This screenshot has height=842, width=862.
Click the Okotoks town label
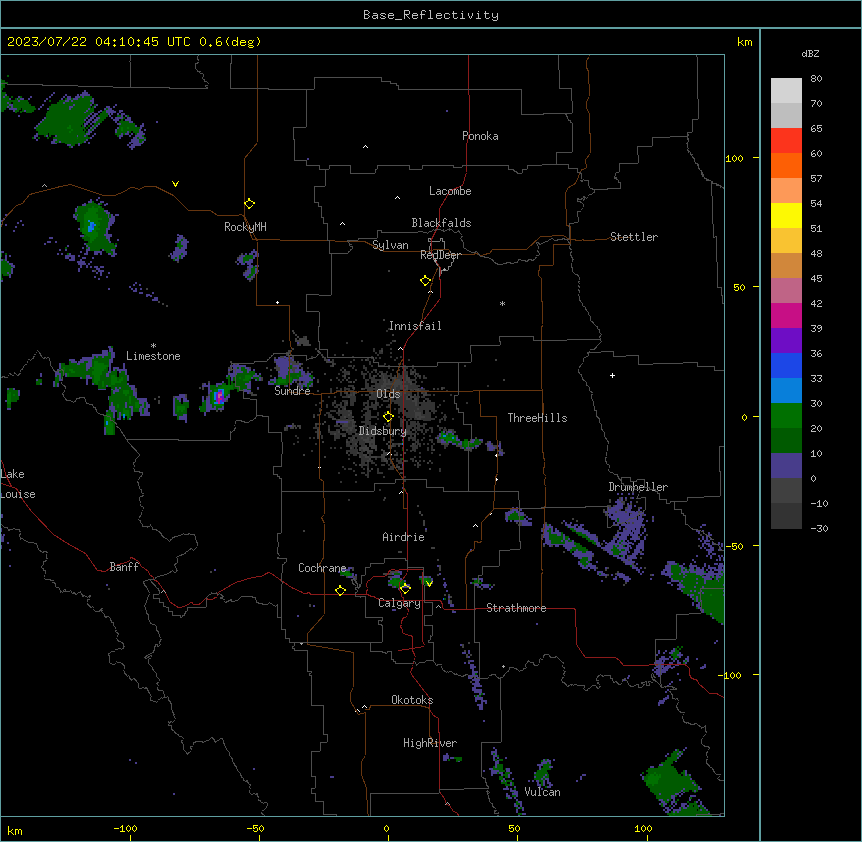[x=412, y=700]
